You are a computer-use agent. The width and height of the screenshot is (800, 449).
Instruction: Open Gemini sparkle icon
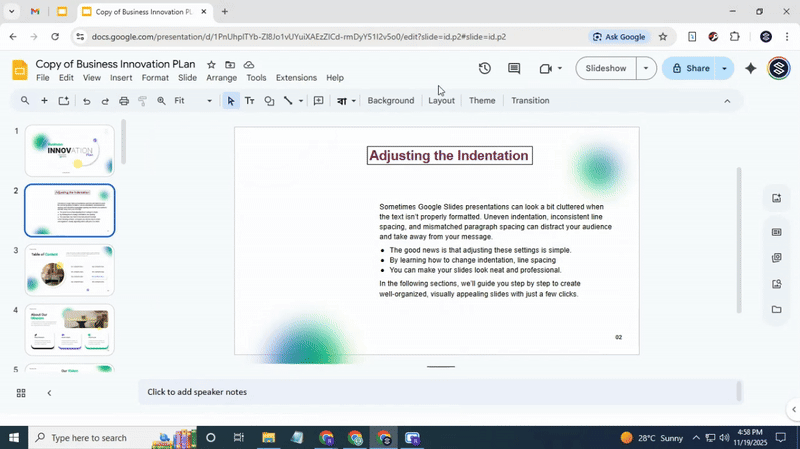point(751,69)
